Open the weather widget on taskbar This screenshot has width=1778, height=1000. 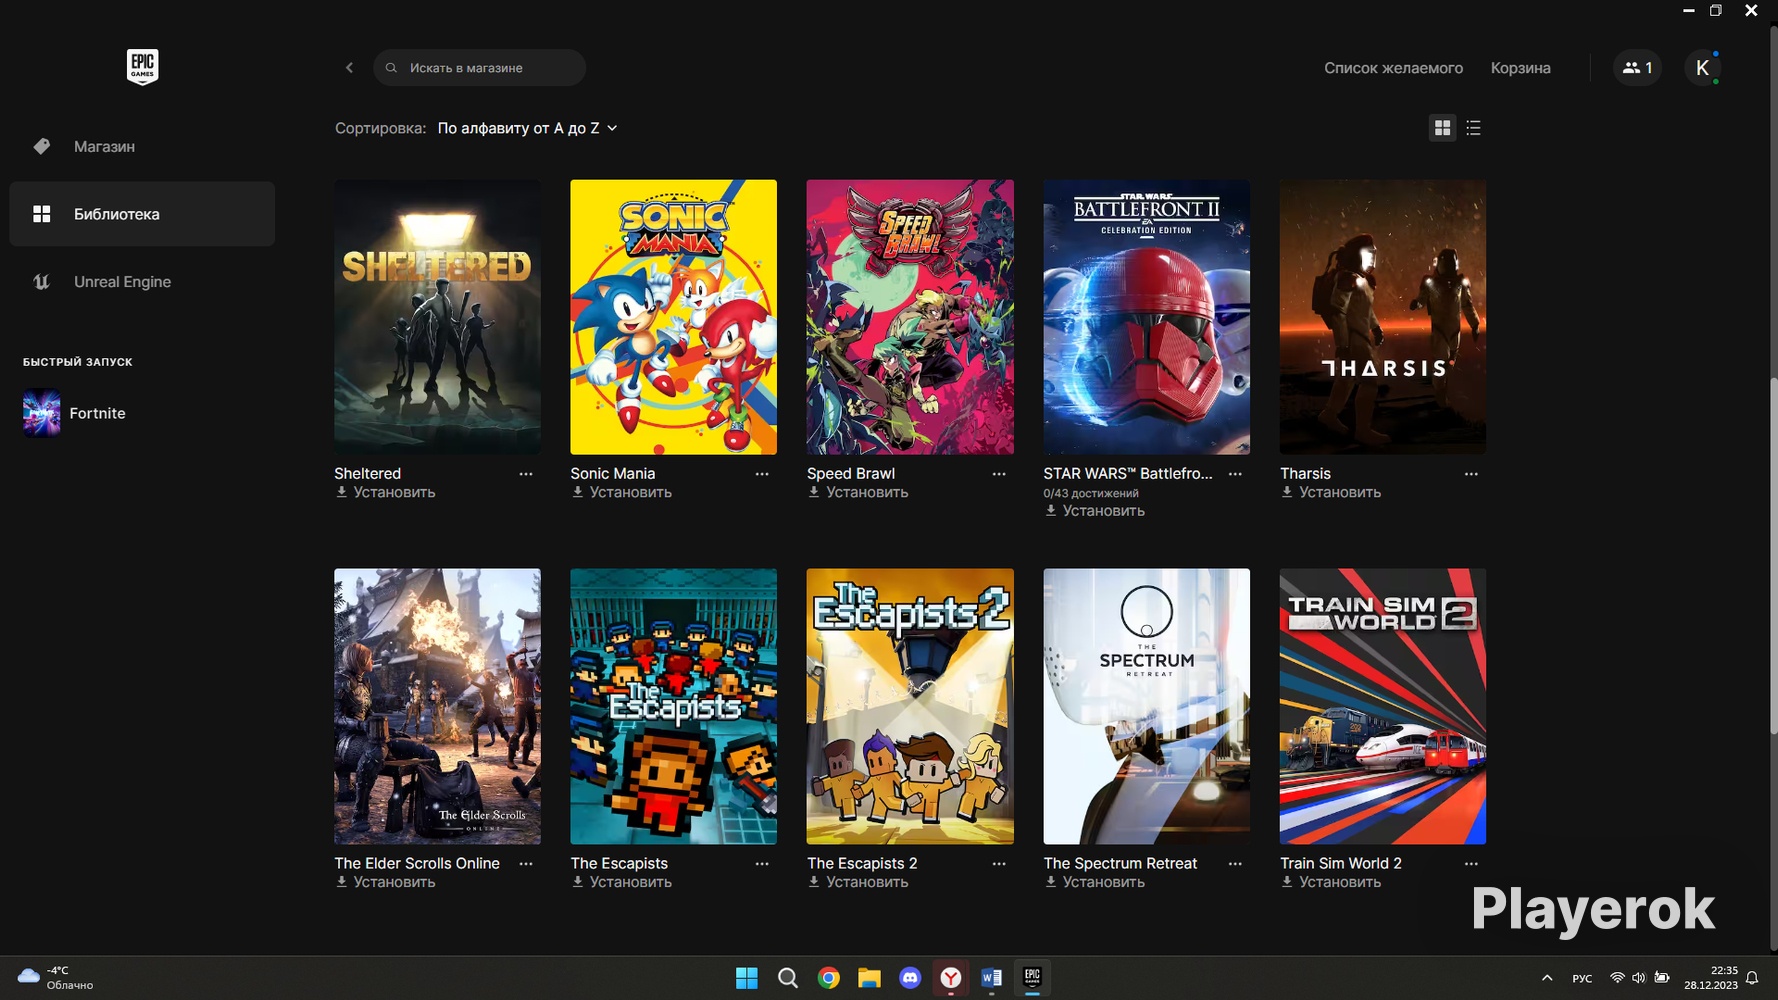point(57,978)
